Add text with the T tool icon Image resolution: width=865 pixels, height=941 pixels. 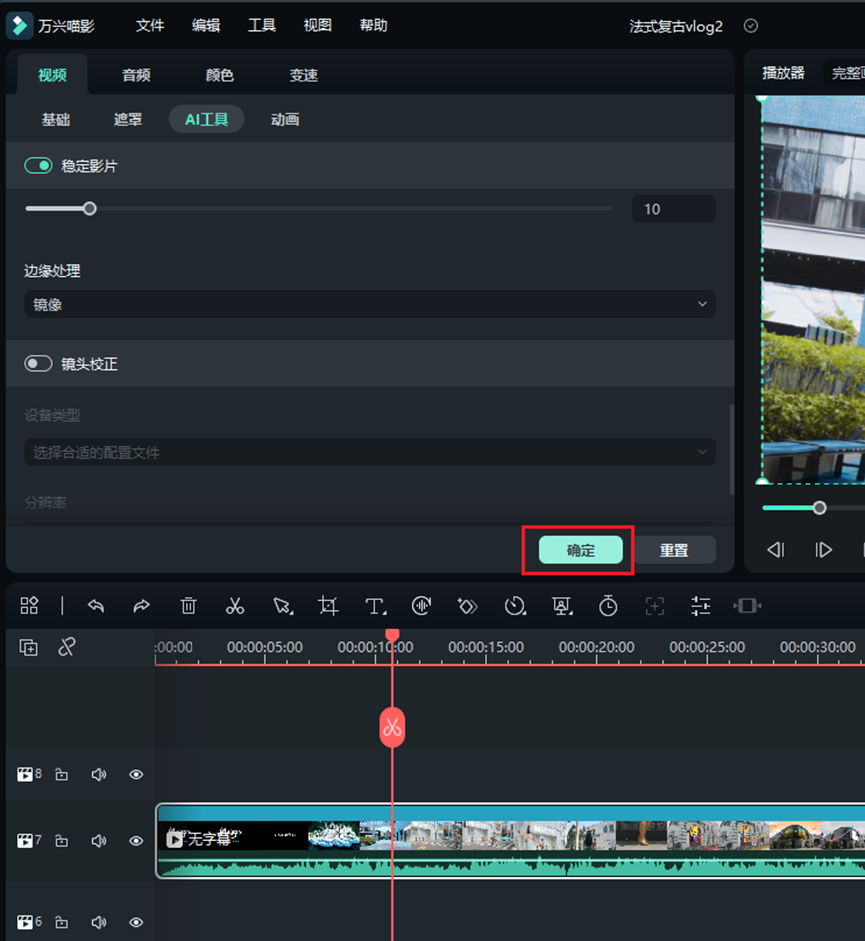pyautogui.click(x=375, y=606)
